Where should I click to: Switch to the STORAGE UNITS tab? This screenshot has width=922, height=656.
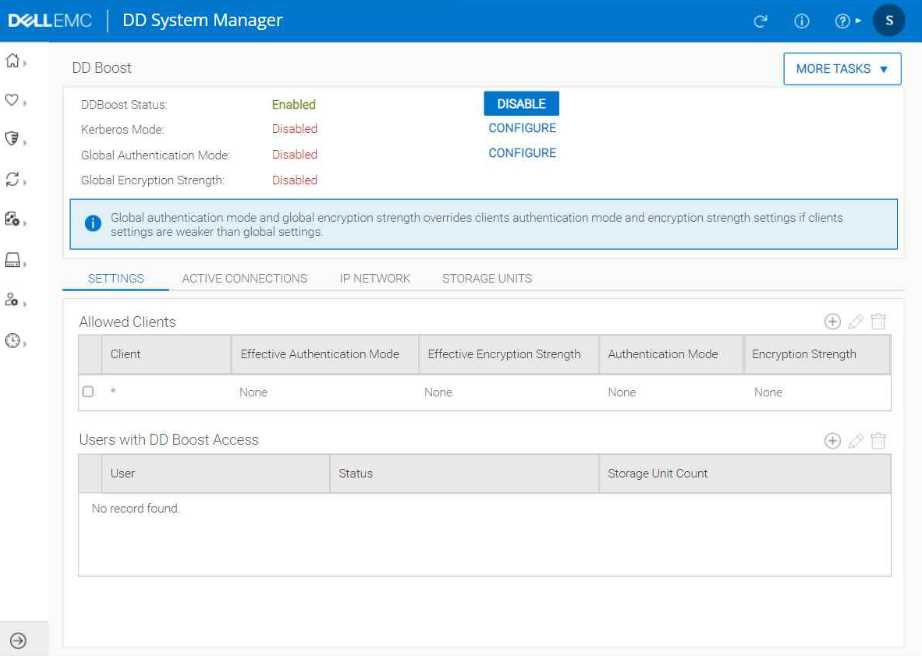pos(487,279)
